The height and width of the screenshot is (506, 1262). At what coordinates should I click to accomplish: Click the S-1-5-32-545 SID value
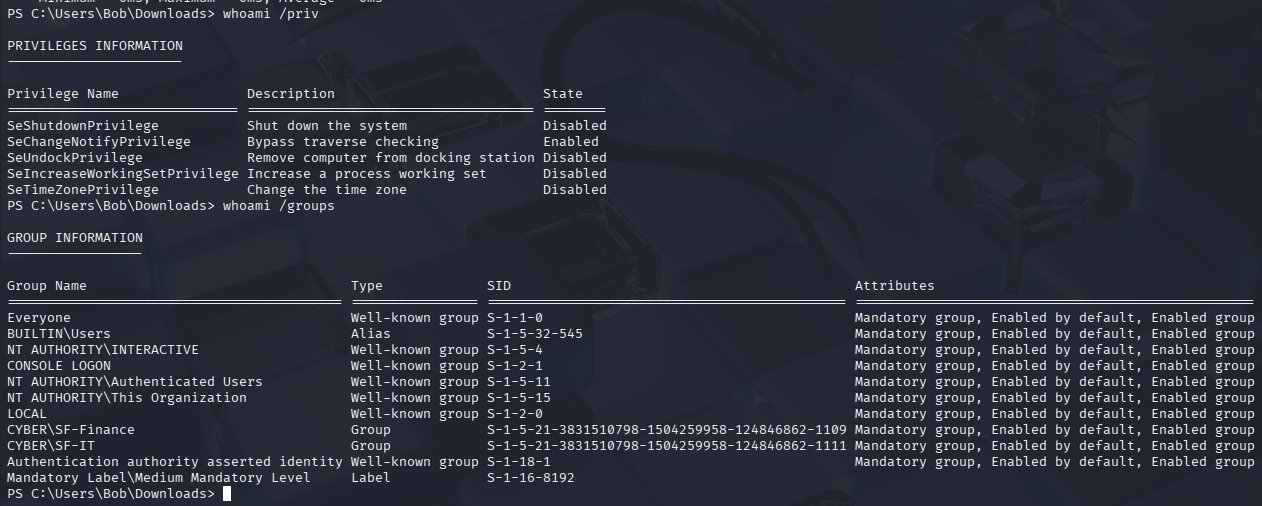(x=535, y=334)
